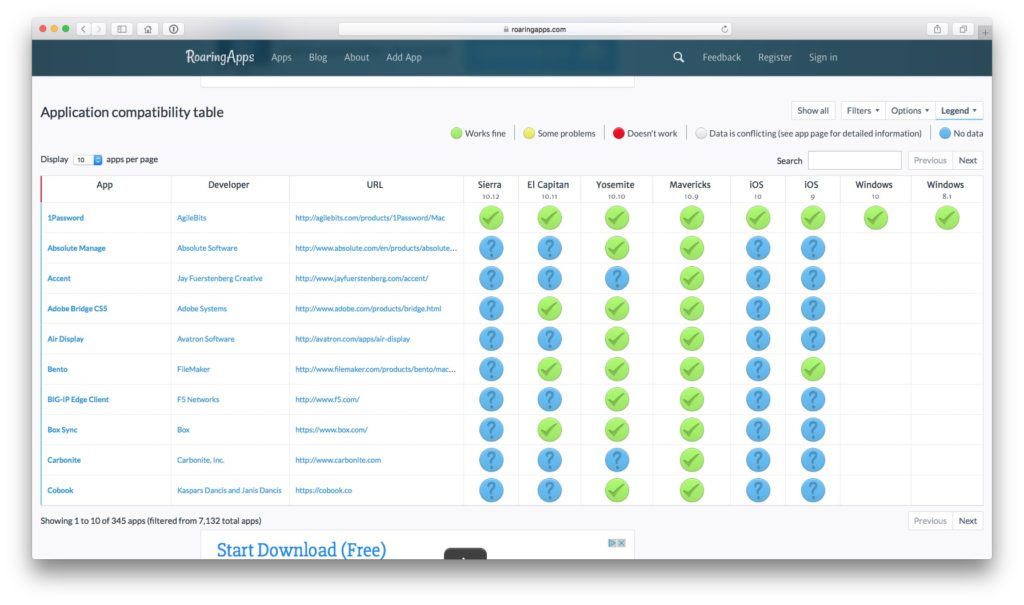Click the Safari address bar
Viewport: 1024px width, 605px height.
535,29
